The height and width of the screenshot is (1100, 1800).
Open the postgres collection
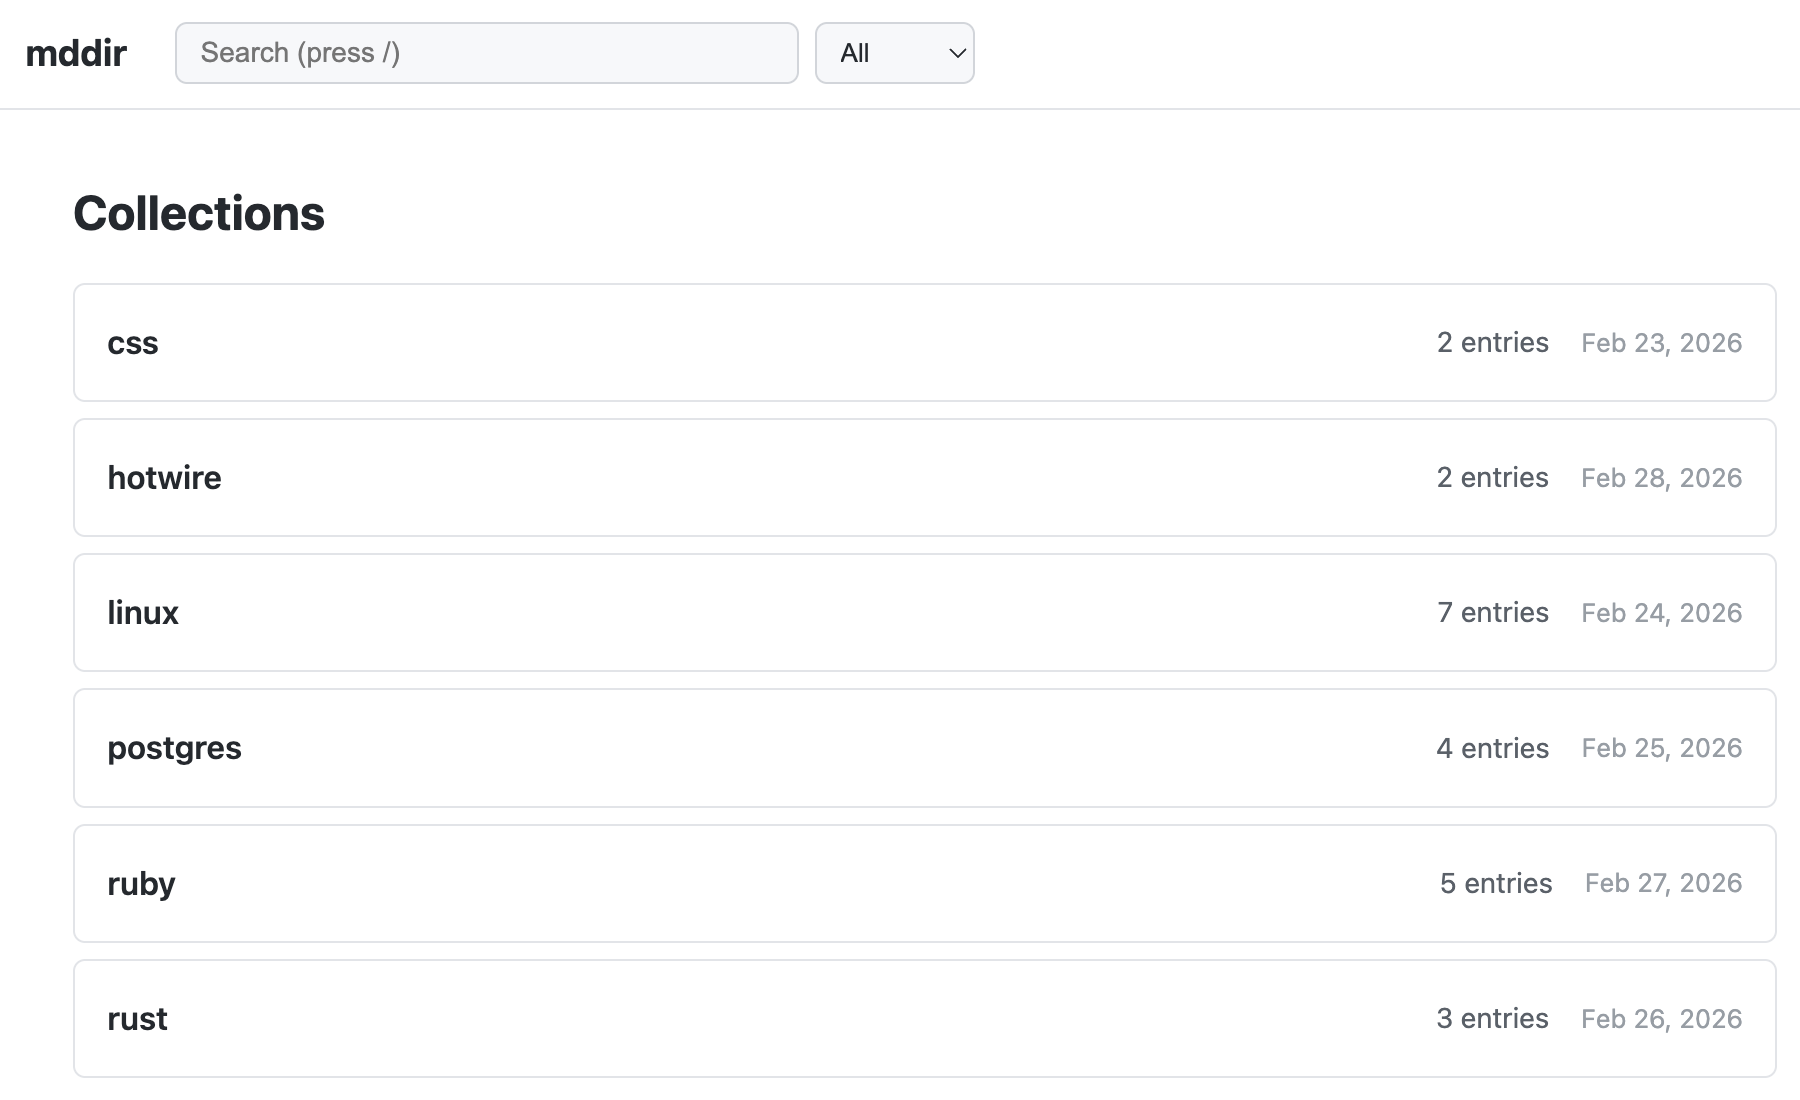click(174, 748)
